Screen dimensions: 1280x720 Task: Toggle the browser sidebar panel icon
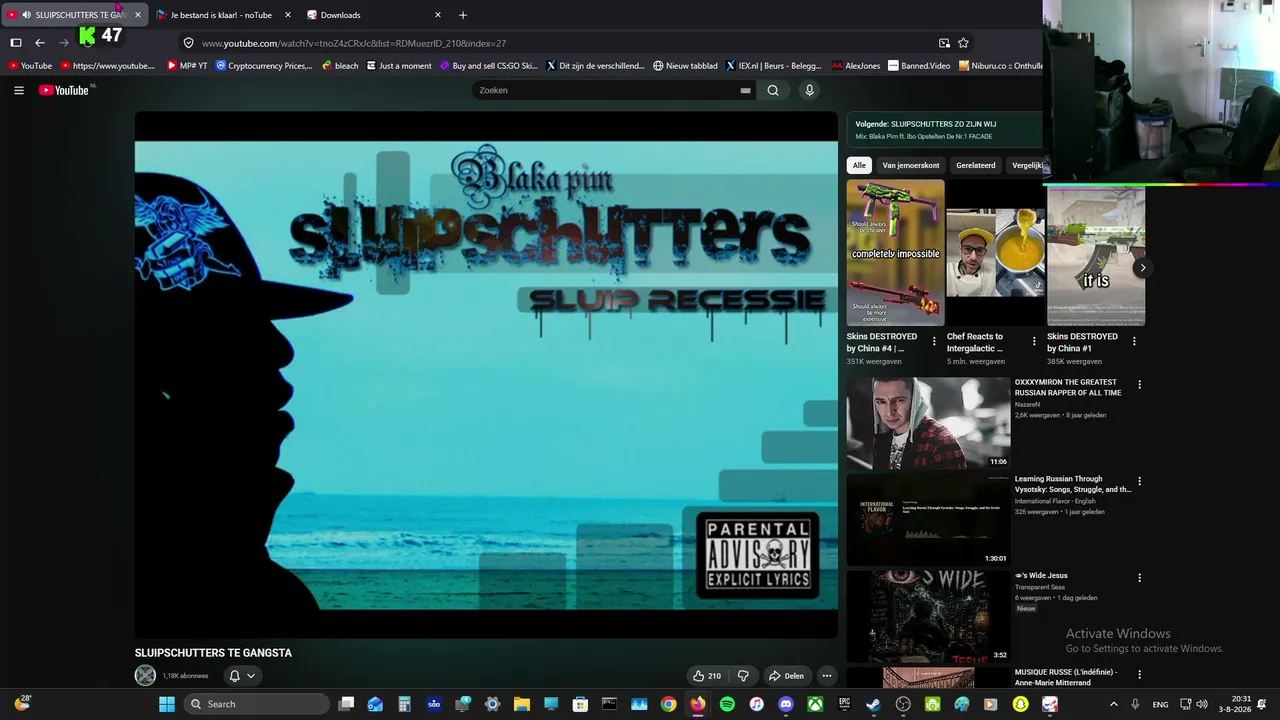point(16,43)
